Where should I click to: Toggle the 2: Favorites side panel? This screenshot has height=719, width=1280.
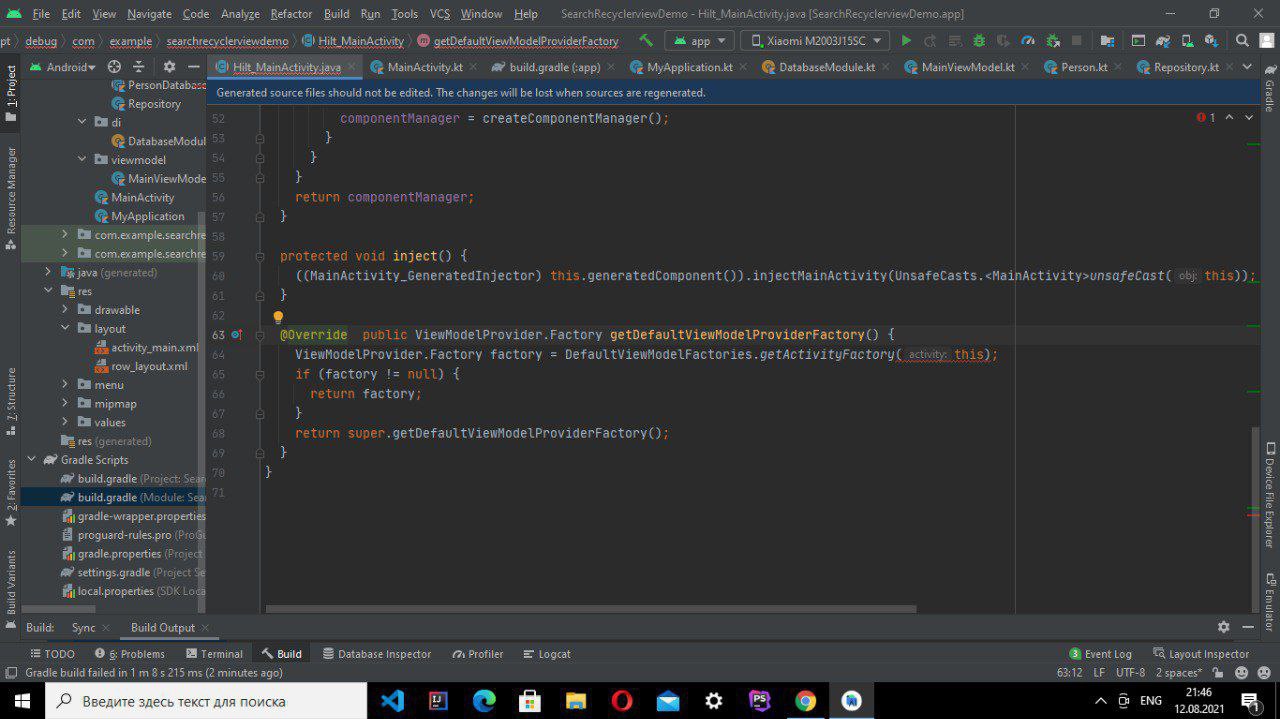click(x=11, y=493)
